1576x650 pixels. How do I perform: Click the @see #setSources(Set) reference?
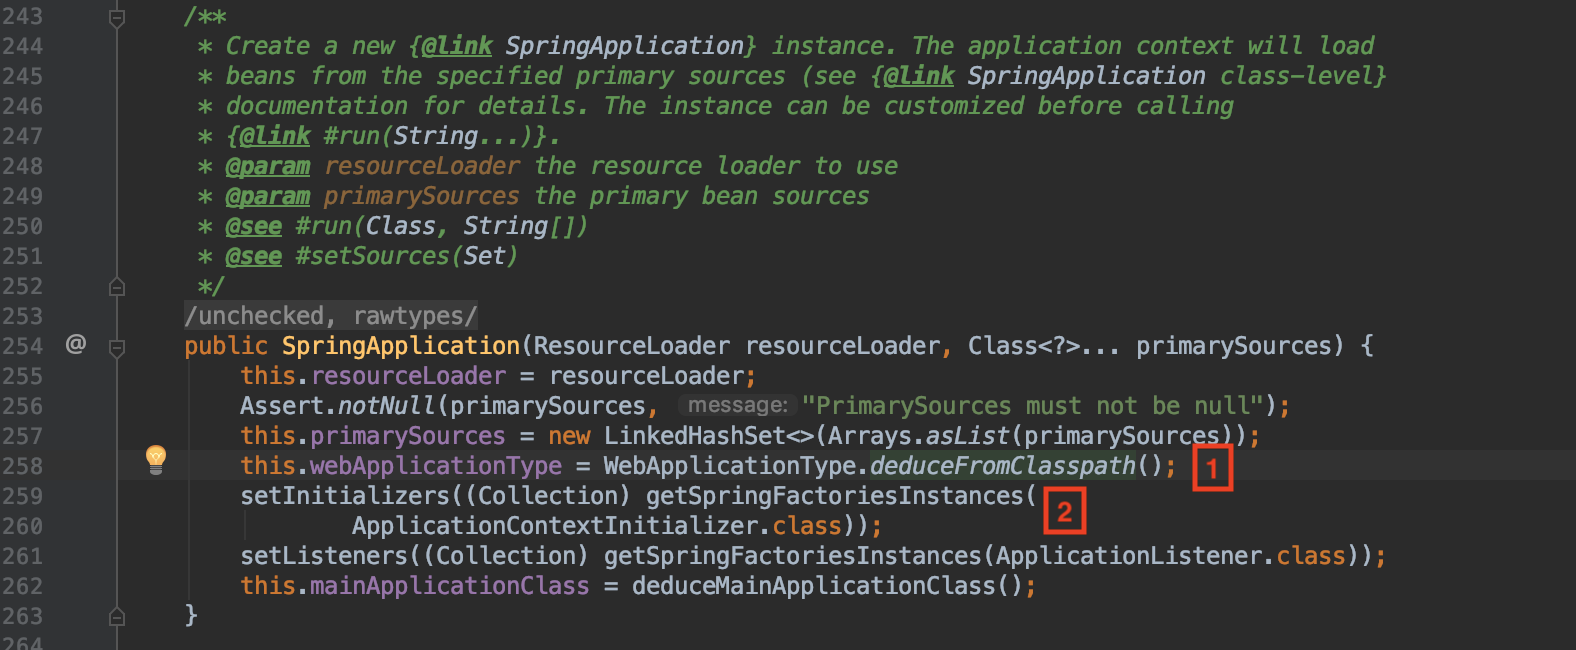[x=372, y=256]
